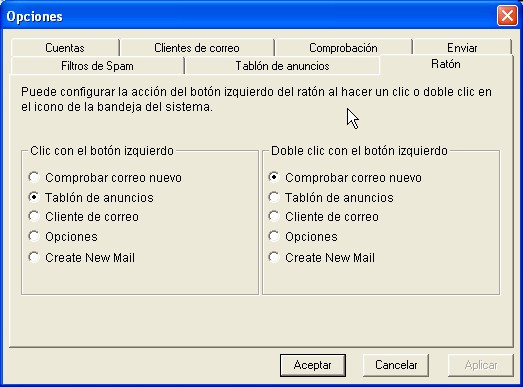Screen dimensions: 523x387
Task: Switch to Clientes de correo tab
Action: click(197, 48)
